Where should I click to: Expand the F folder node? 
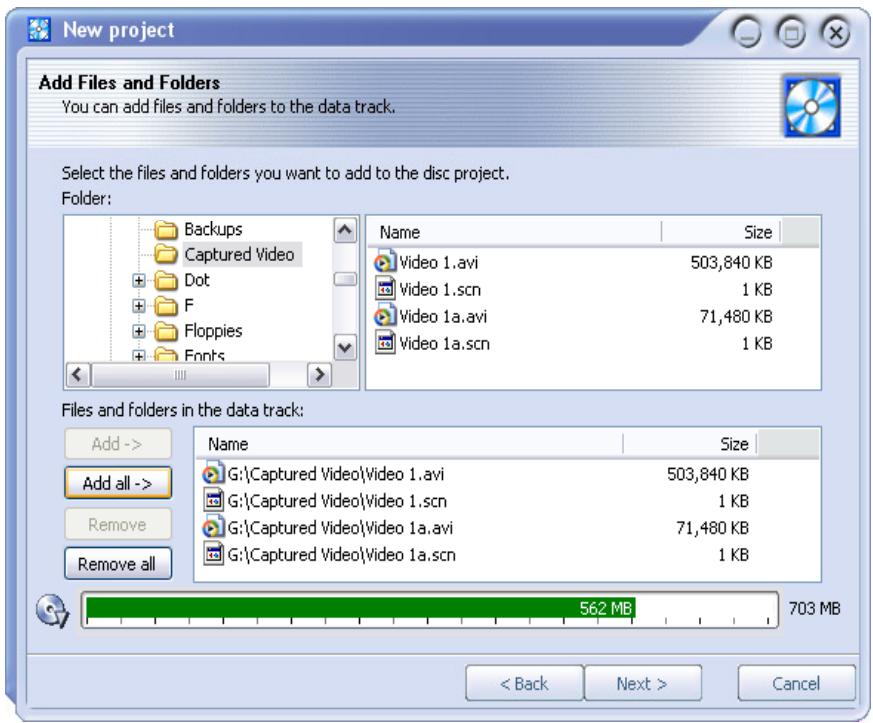coord(139,306)
